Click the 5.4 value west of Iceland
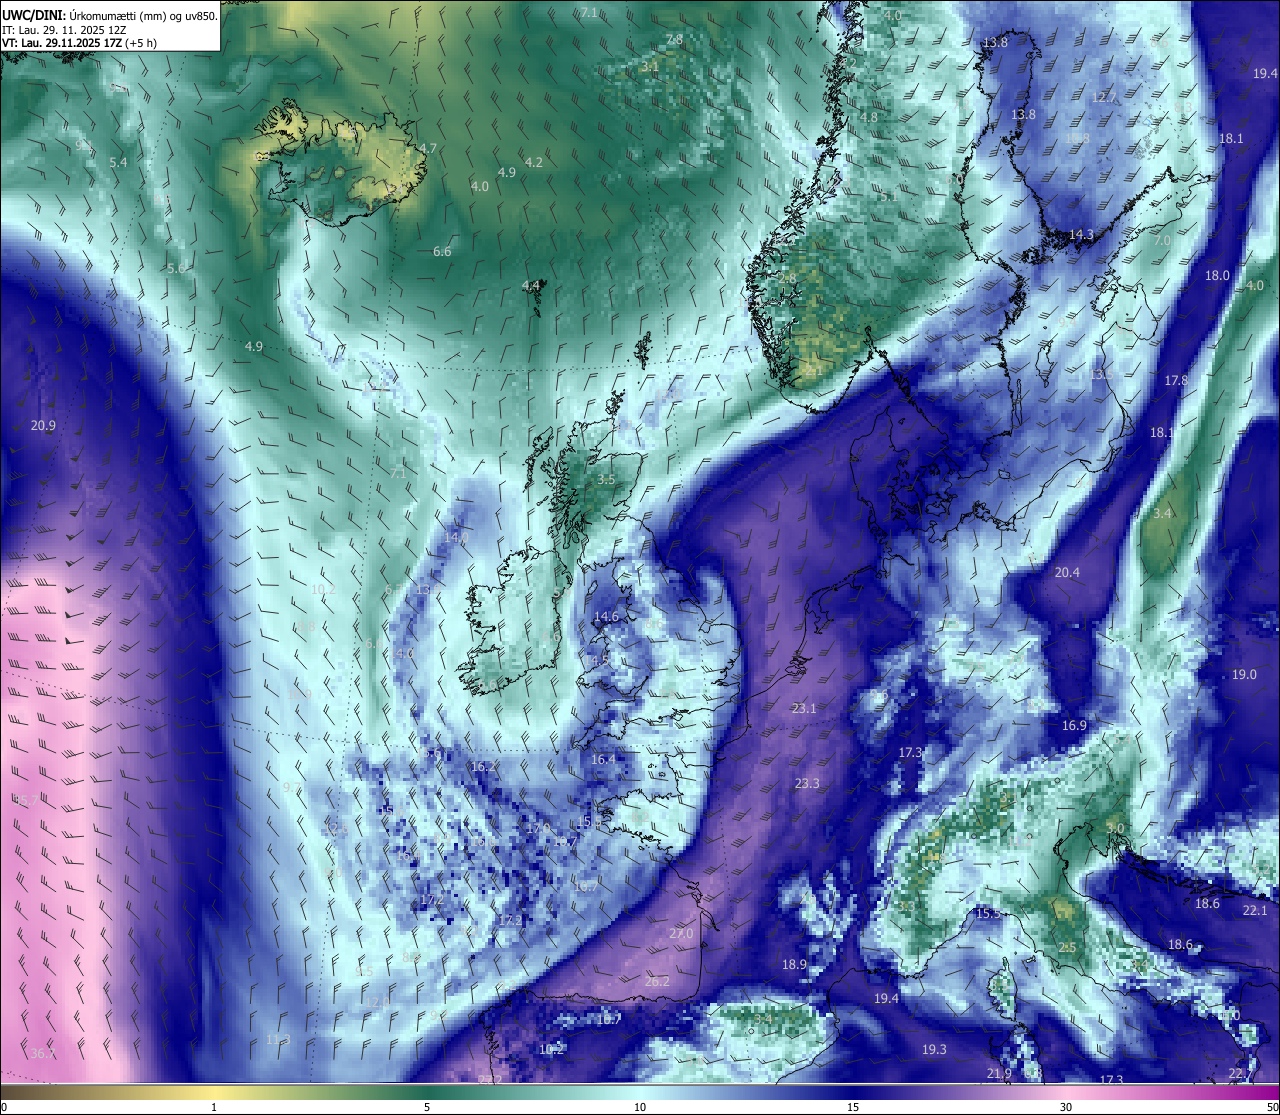 coord(119,162)
